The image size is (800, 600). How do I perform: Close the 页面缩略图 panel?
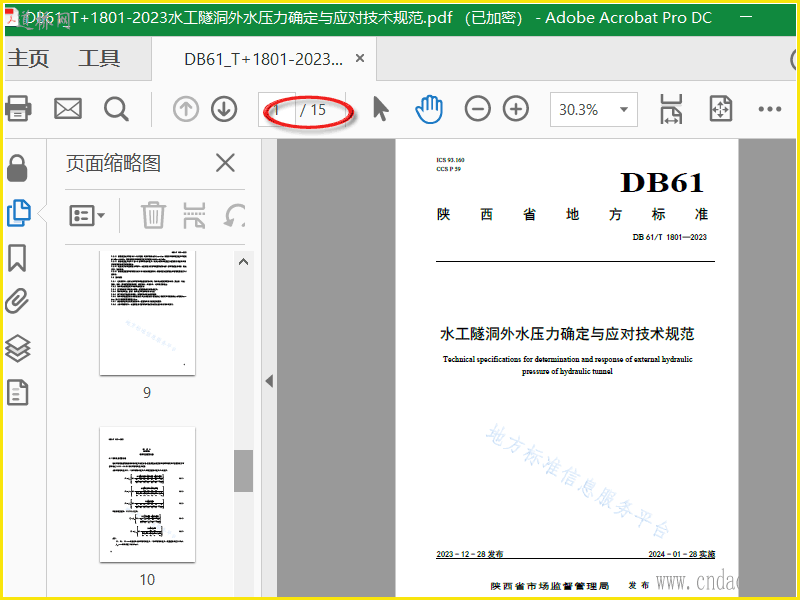coord(225,163)
